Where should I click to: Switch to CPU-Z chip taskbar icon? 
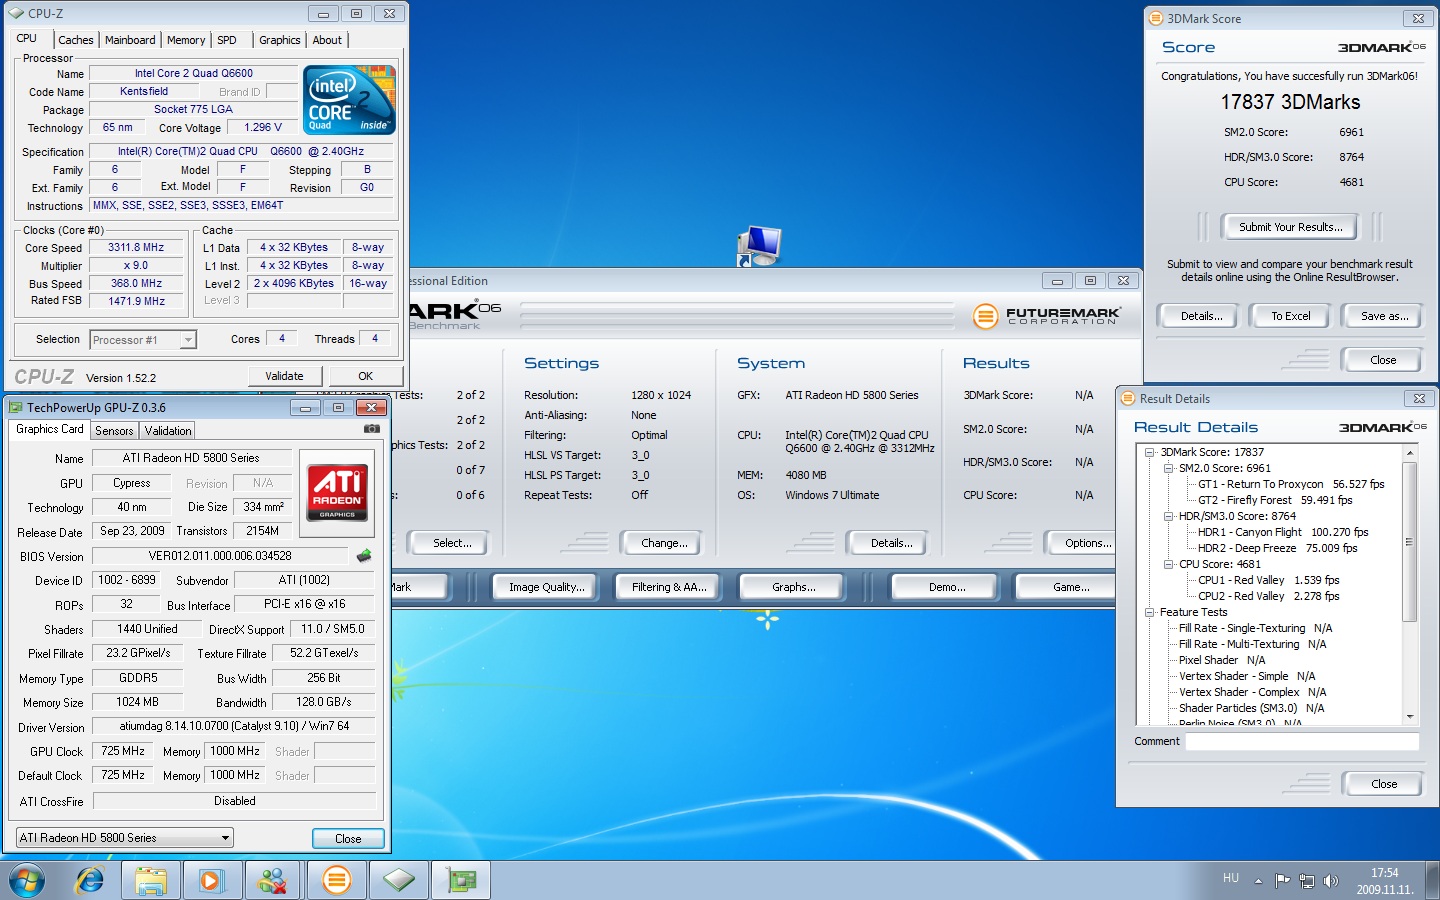399,880
